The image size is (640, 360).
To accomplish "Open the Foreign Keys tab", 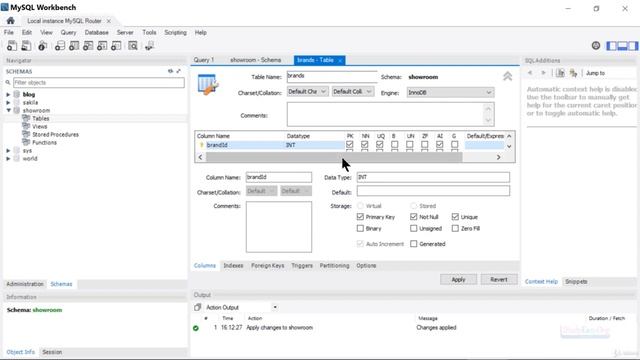I will click(267, 265).
